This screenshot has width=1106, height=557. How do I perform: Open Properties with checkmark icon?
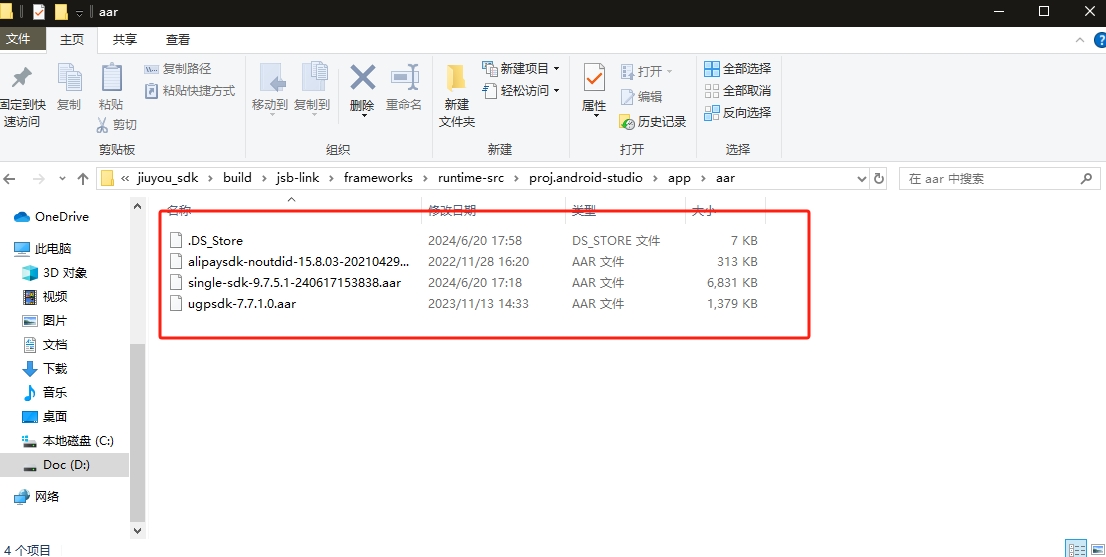[x=594, y=80]
